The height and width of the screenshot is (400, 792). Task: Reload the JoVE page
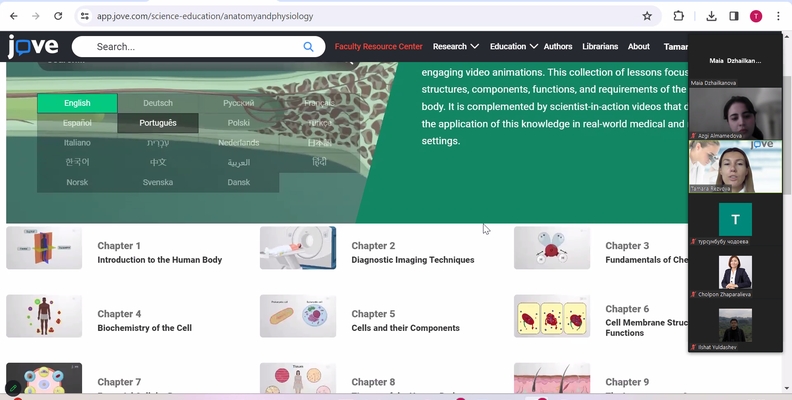[x=58, y=16]
